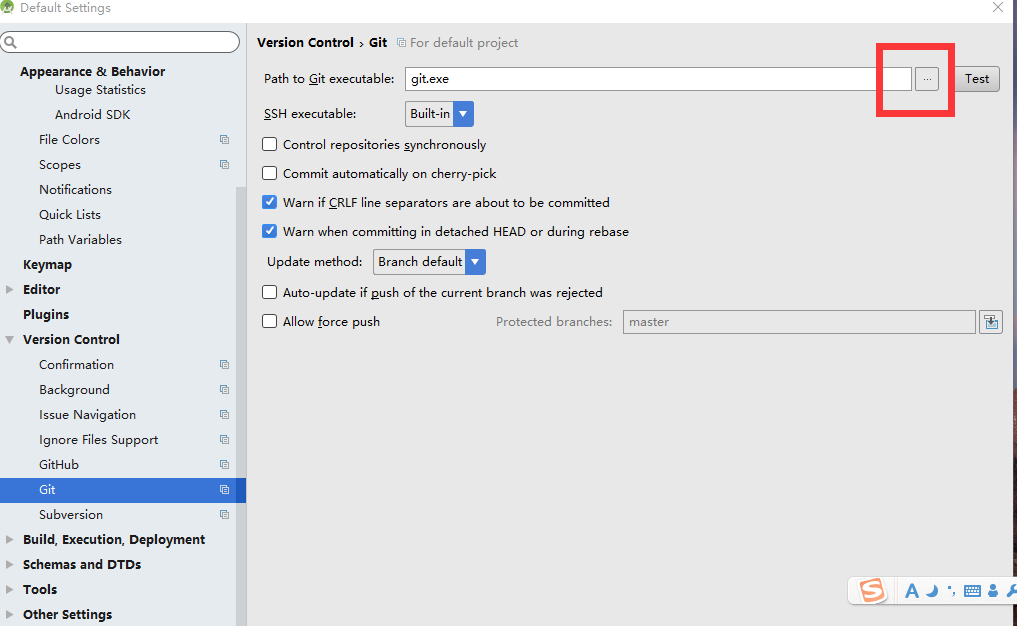Image resolution: width=1017 pixels, height=626 pixels.
Task: Uncheck the CRLF line separators warning
Action: (x=269, y=202)
